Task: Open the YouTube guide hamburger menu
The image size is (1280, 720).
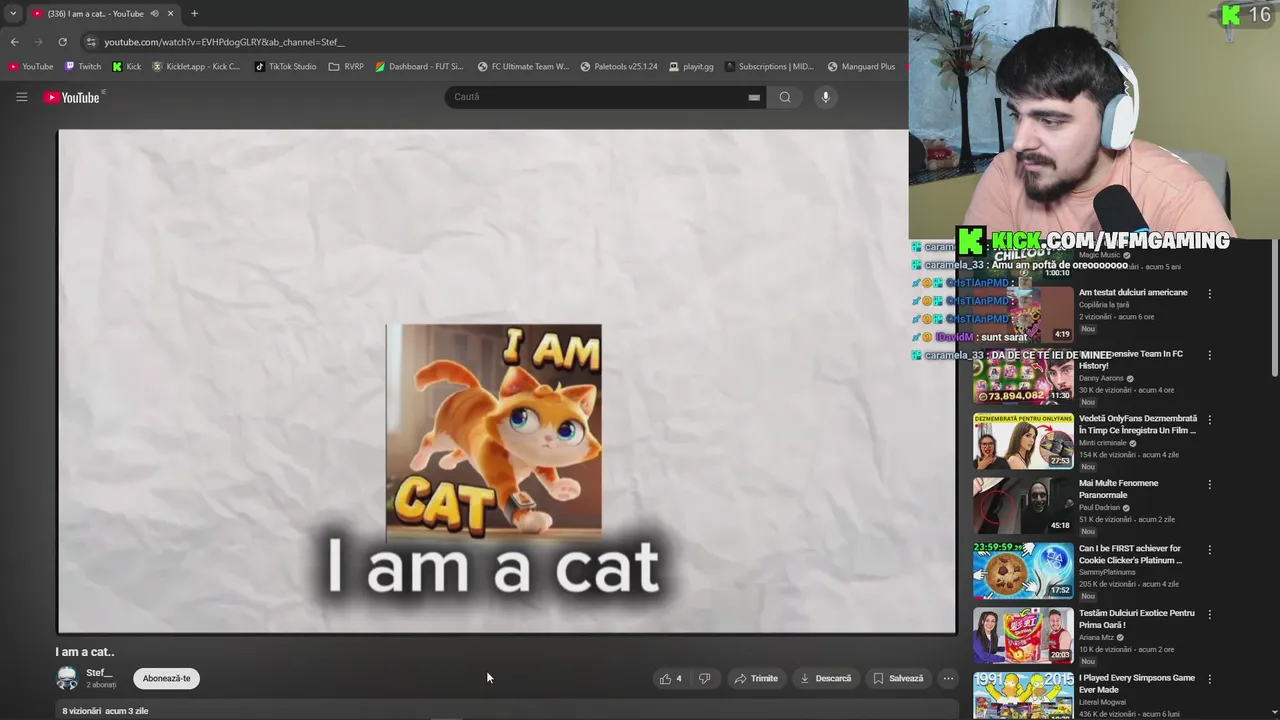Action: click(21, 97)
